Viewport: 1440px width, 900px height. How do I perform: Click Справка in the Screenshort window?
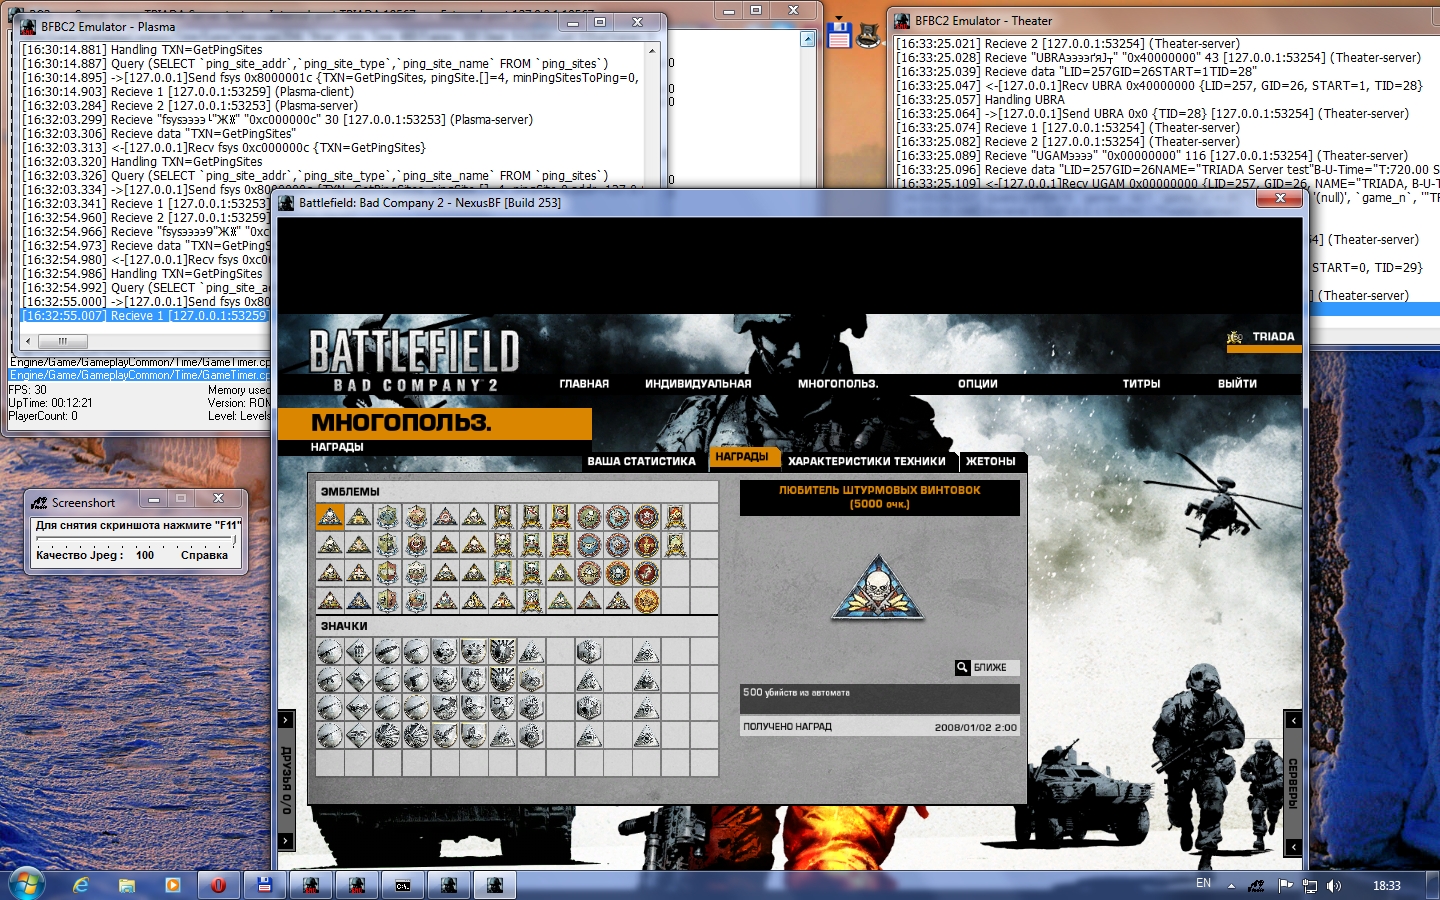(204, 555)
